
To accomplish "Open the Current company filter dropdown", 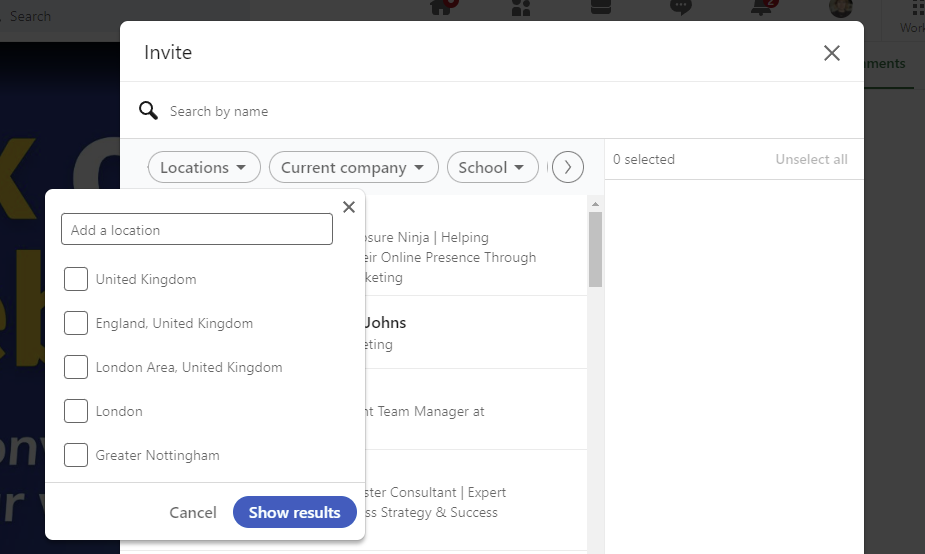I will tap(353, 168).
